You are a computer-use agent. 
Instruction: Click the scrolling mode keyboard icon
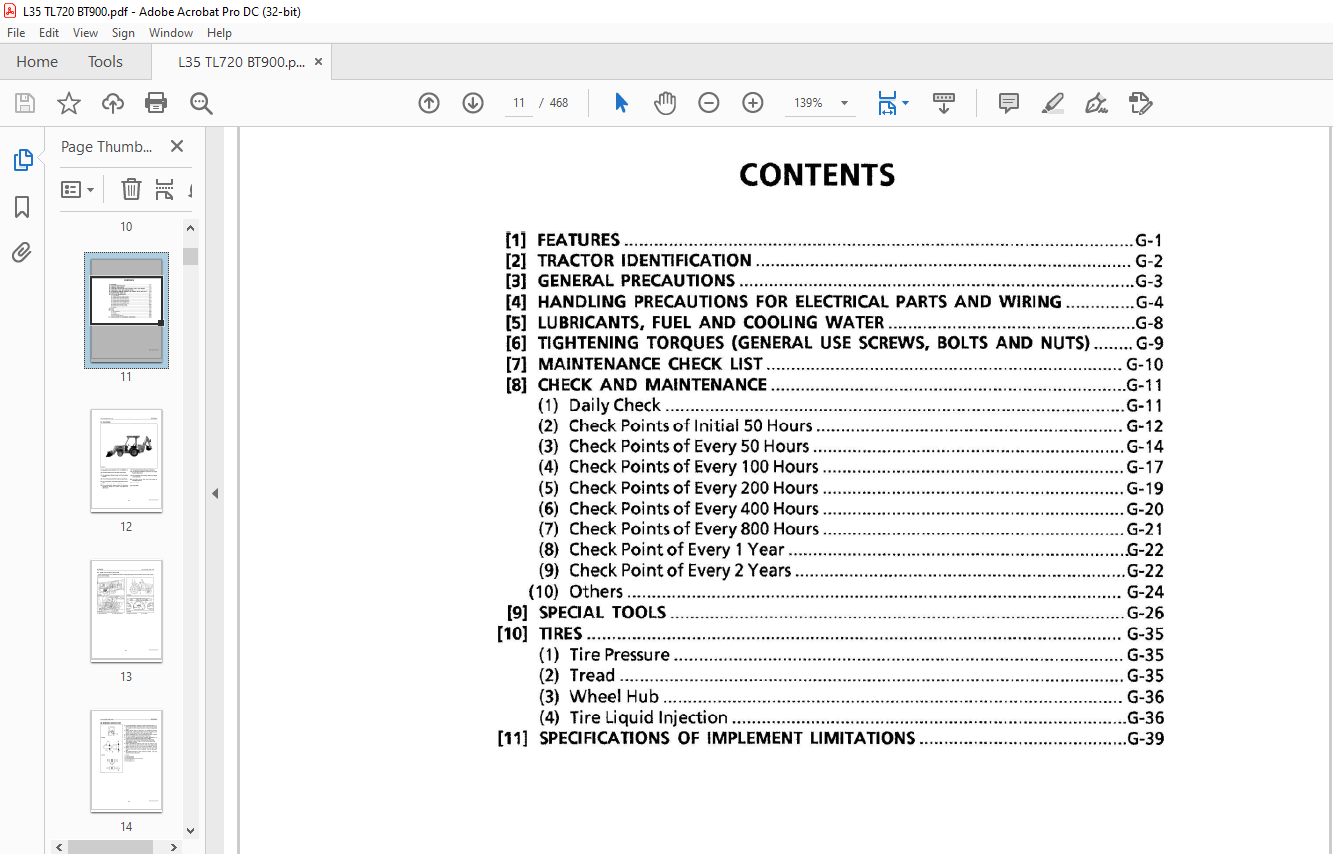point(944,103)
